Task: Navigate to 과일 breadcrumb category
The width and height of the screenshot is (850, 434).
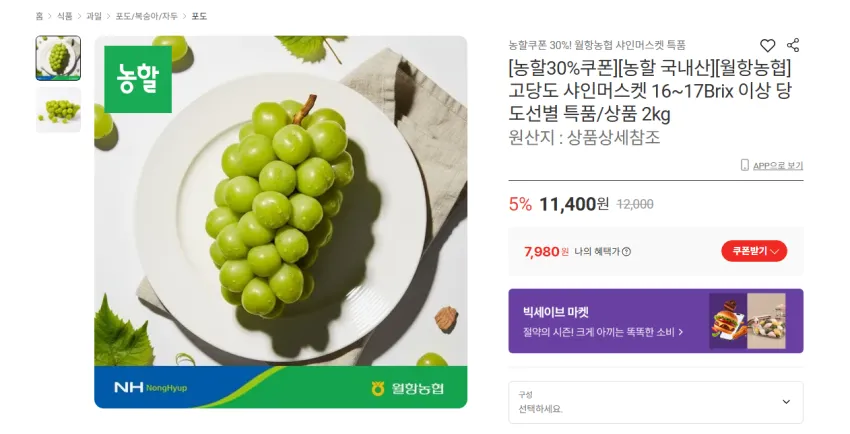Action: (94, 16)
